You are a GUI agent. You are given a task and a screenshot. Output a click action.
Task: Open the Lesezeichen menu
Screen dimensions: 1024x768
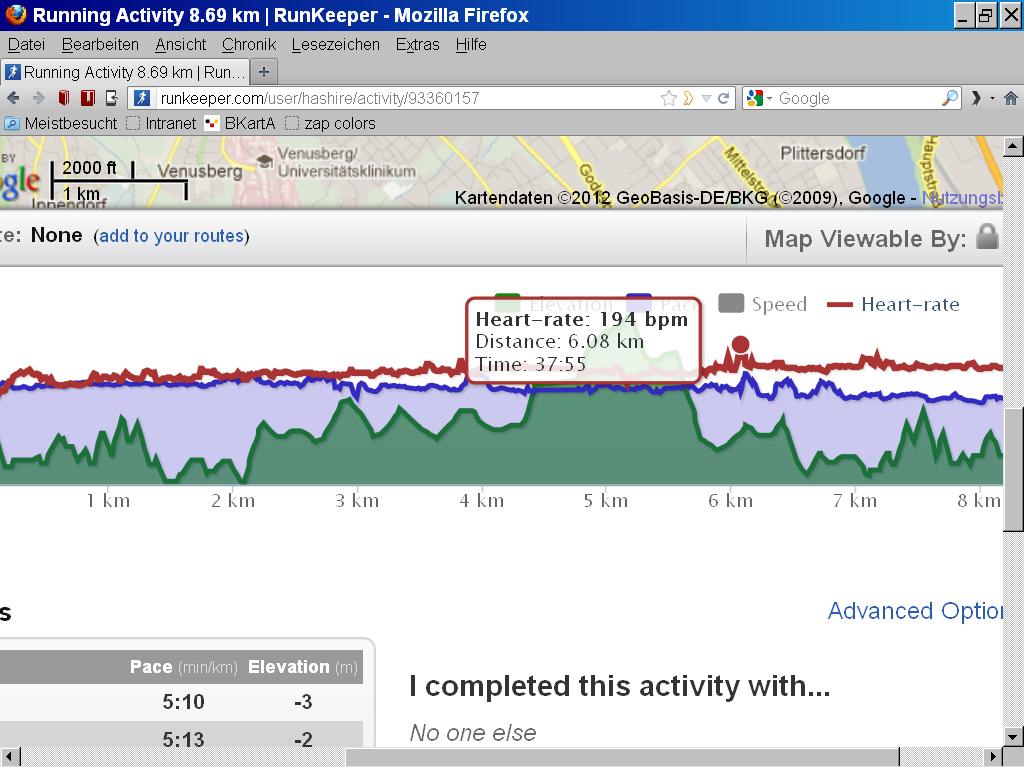pos(335,44)
